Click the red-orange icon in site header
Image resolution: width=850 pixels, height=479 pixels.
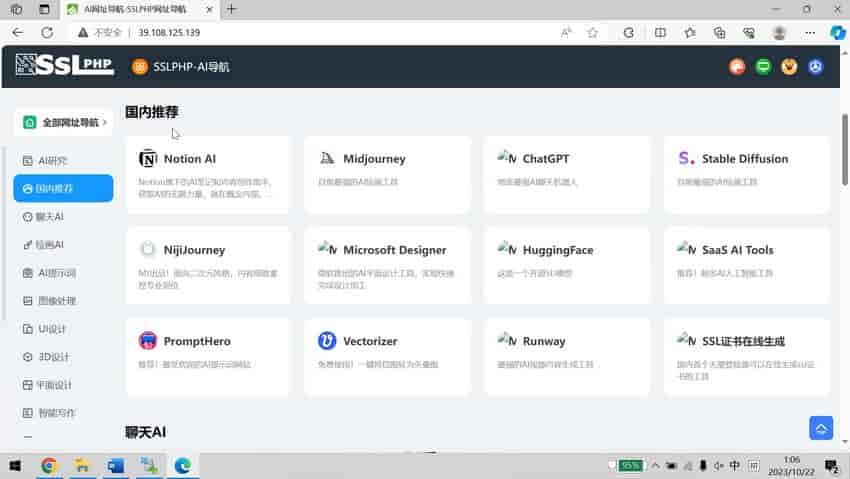[737, 67]
